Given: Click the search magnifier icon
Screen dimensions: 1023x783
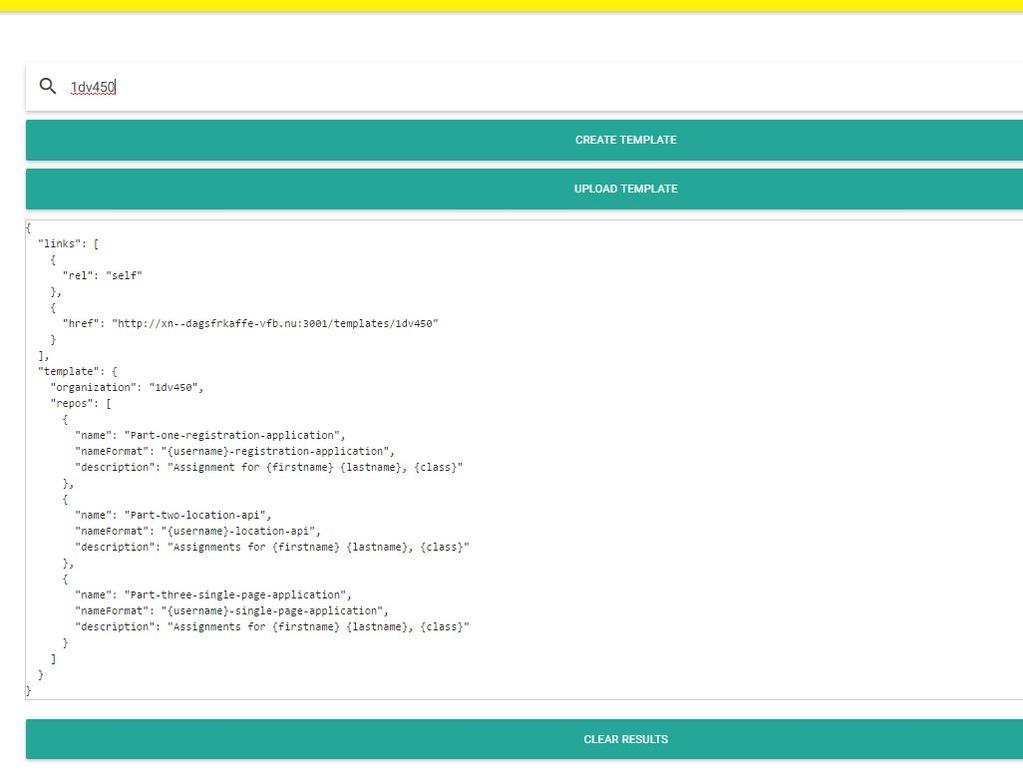Looking at the screenshot, I should (x=48, y=86).
